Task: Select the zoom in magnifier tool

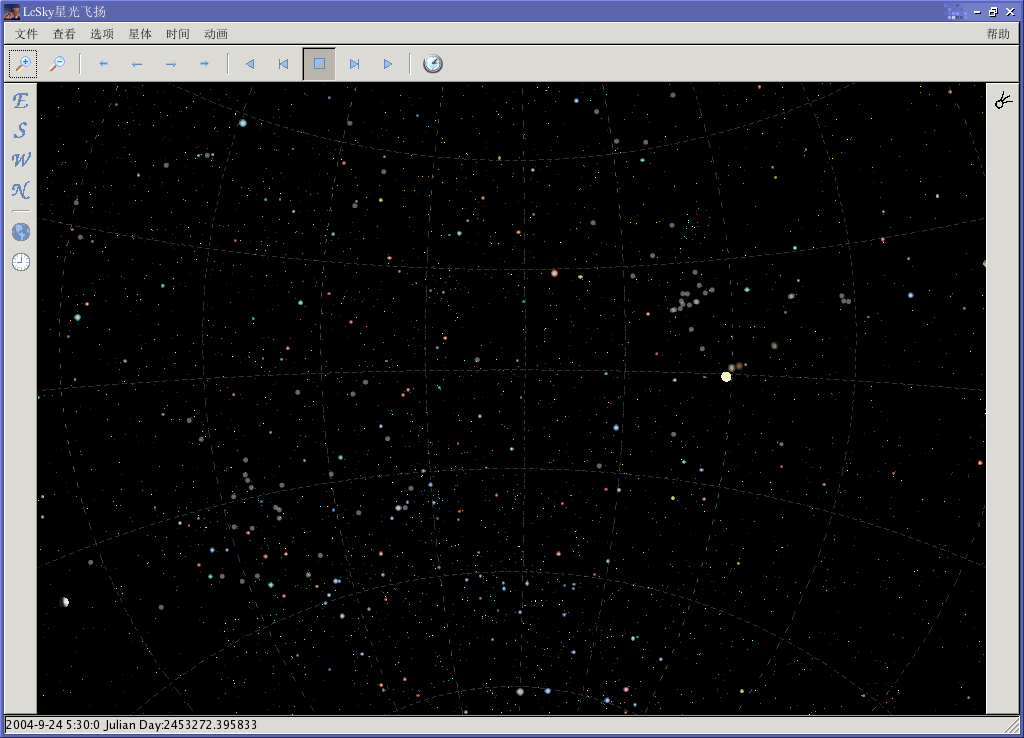Action: click(23, 63)
